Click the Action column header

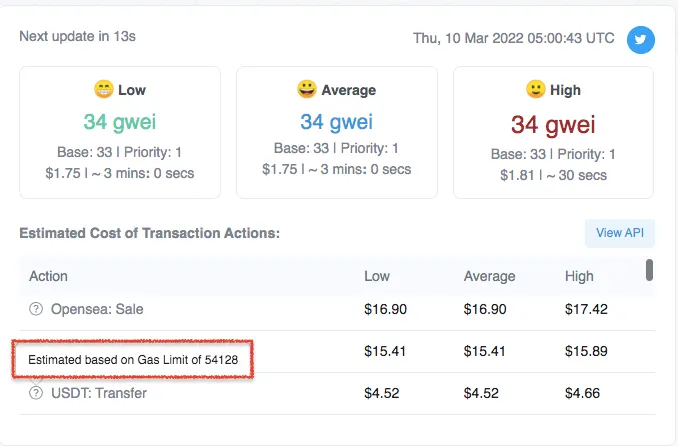click(48, 276)
